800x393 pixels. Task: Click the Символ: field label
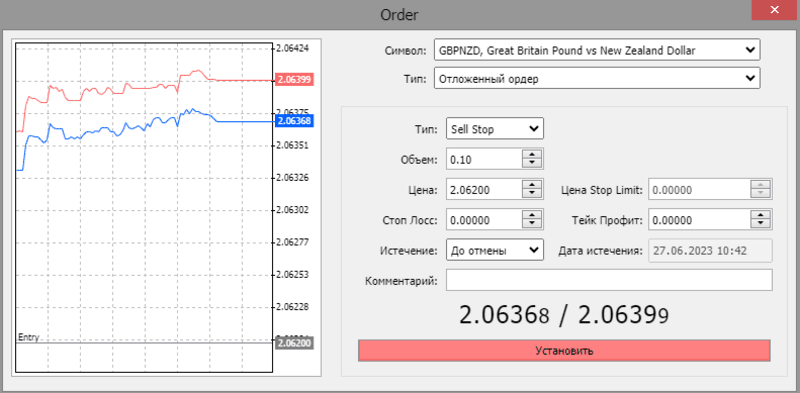click(x=405, y=51)
